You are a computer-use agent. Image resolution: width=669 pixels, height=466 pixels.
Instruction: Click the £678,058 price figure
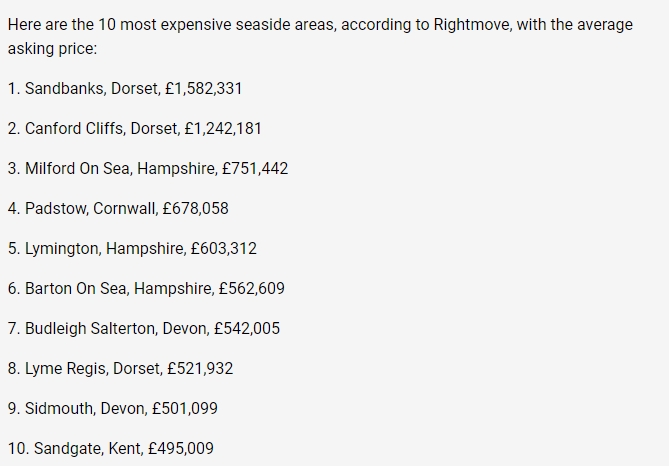point(195,208)
